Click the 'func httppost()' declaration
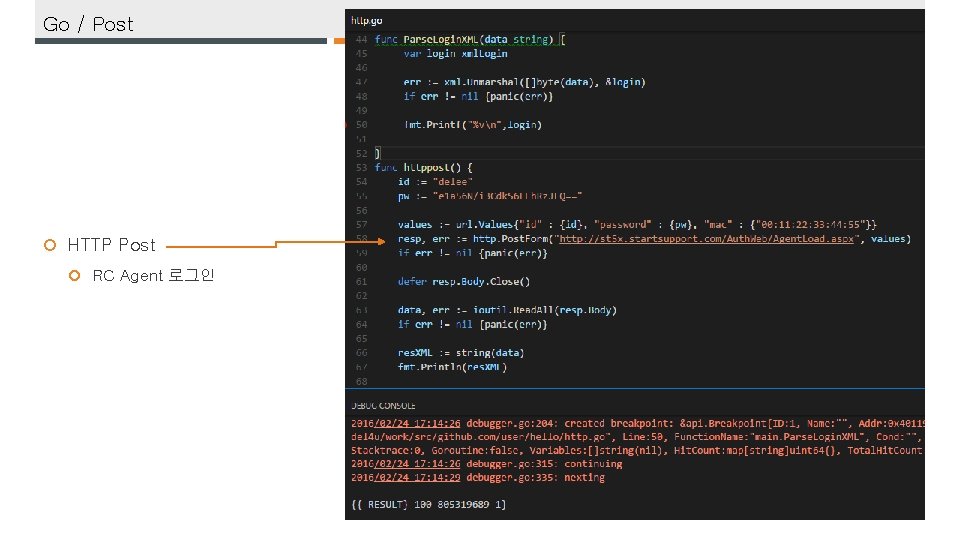Image resolution: width=960 pixels, height=540 pixels. [x=424, y=168]
